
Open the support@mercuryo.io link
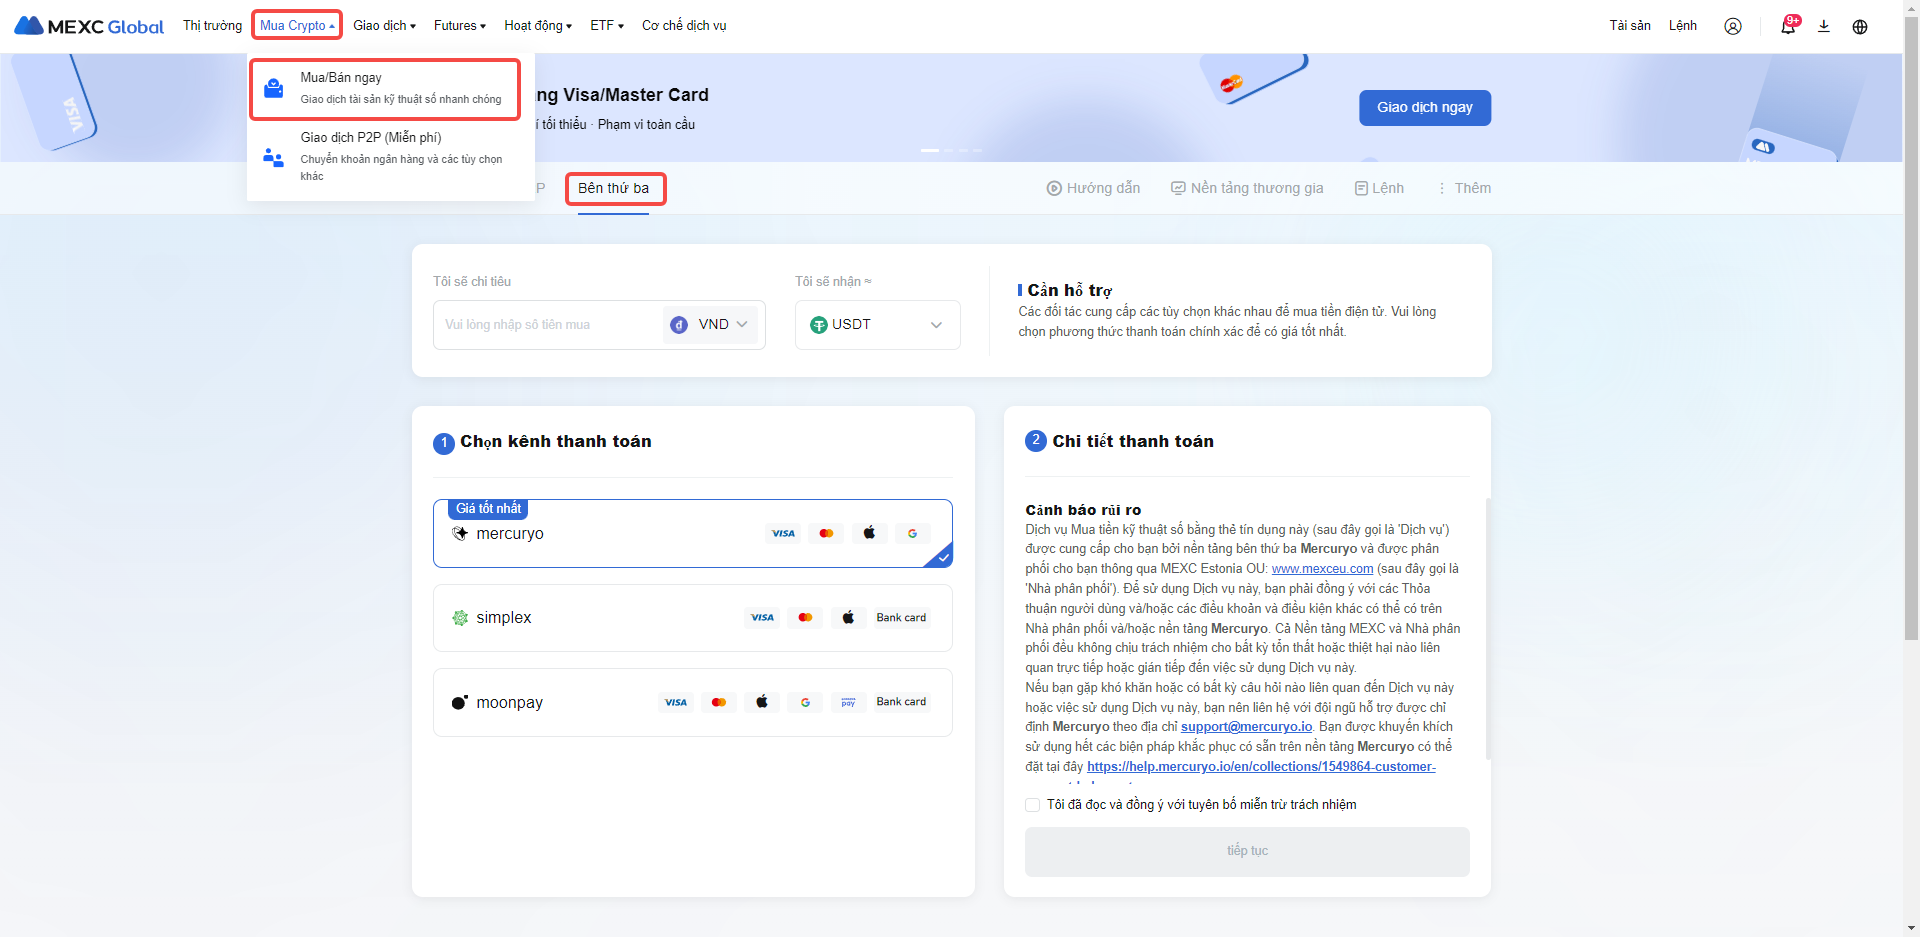pyautogui.click(x=1246, y=727)
